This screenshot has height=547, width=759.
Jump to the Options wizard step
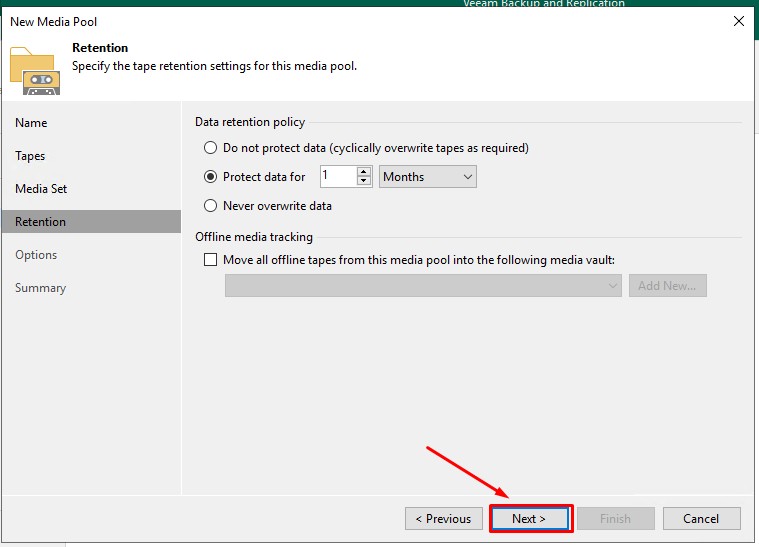[36, 255]
